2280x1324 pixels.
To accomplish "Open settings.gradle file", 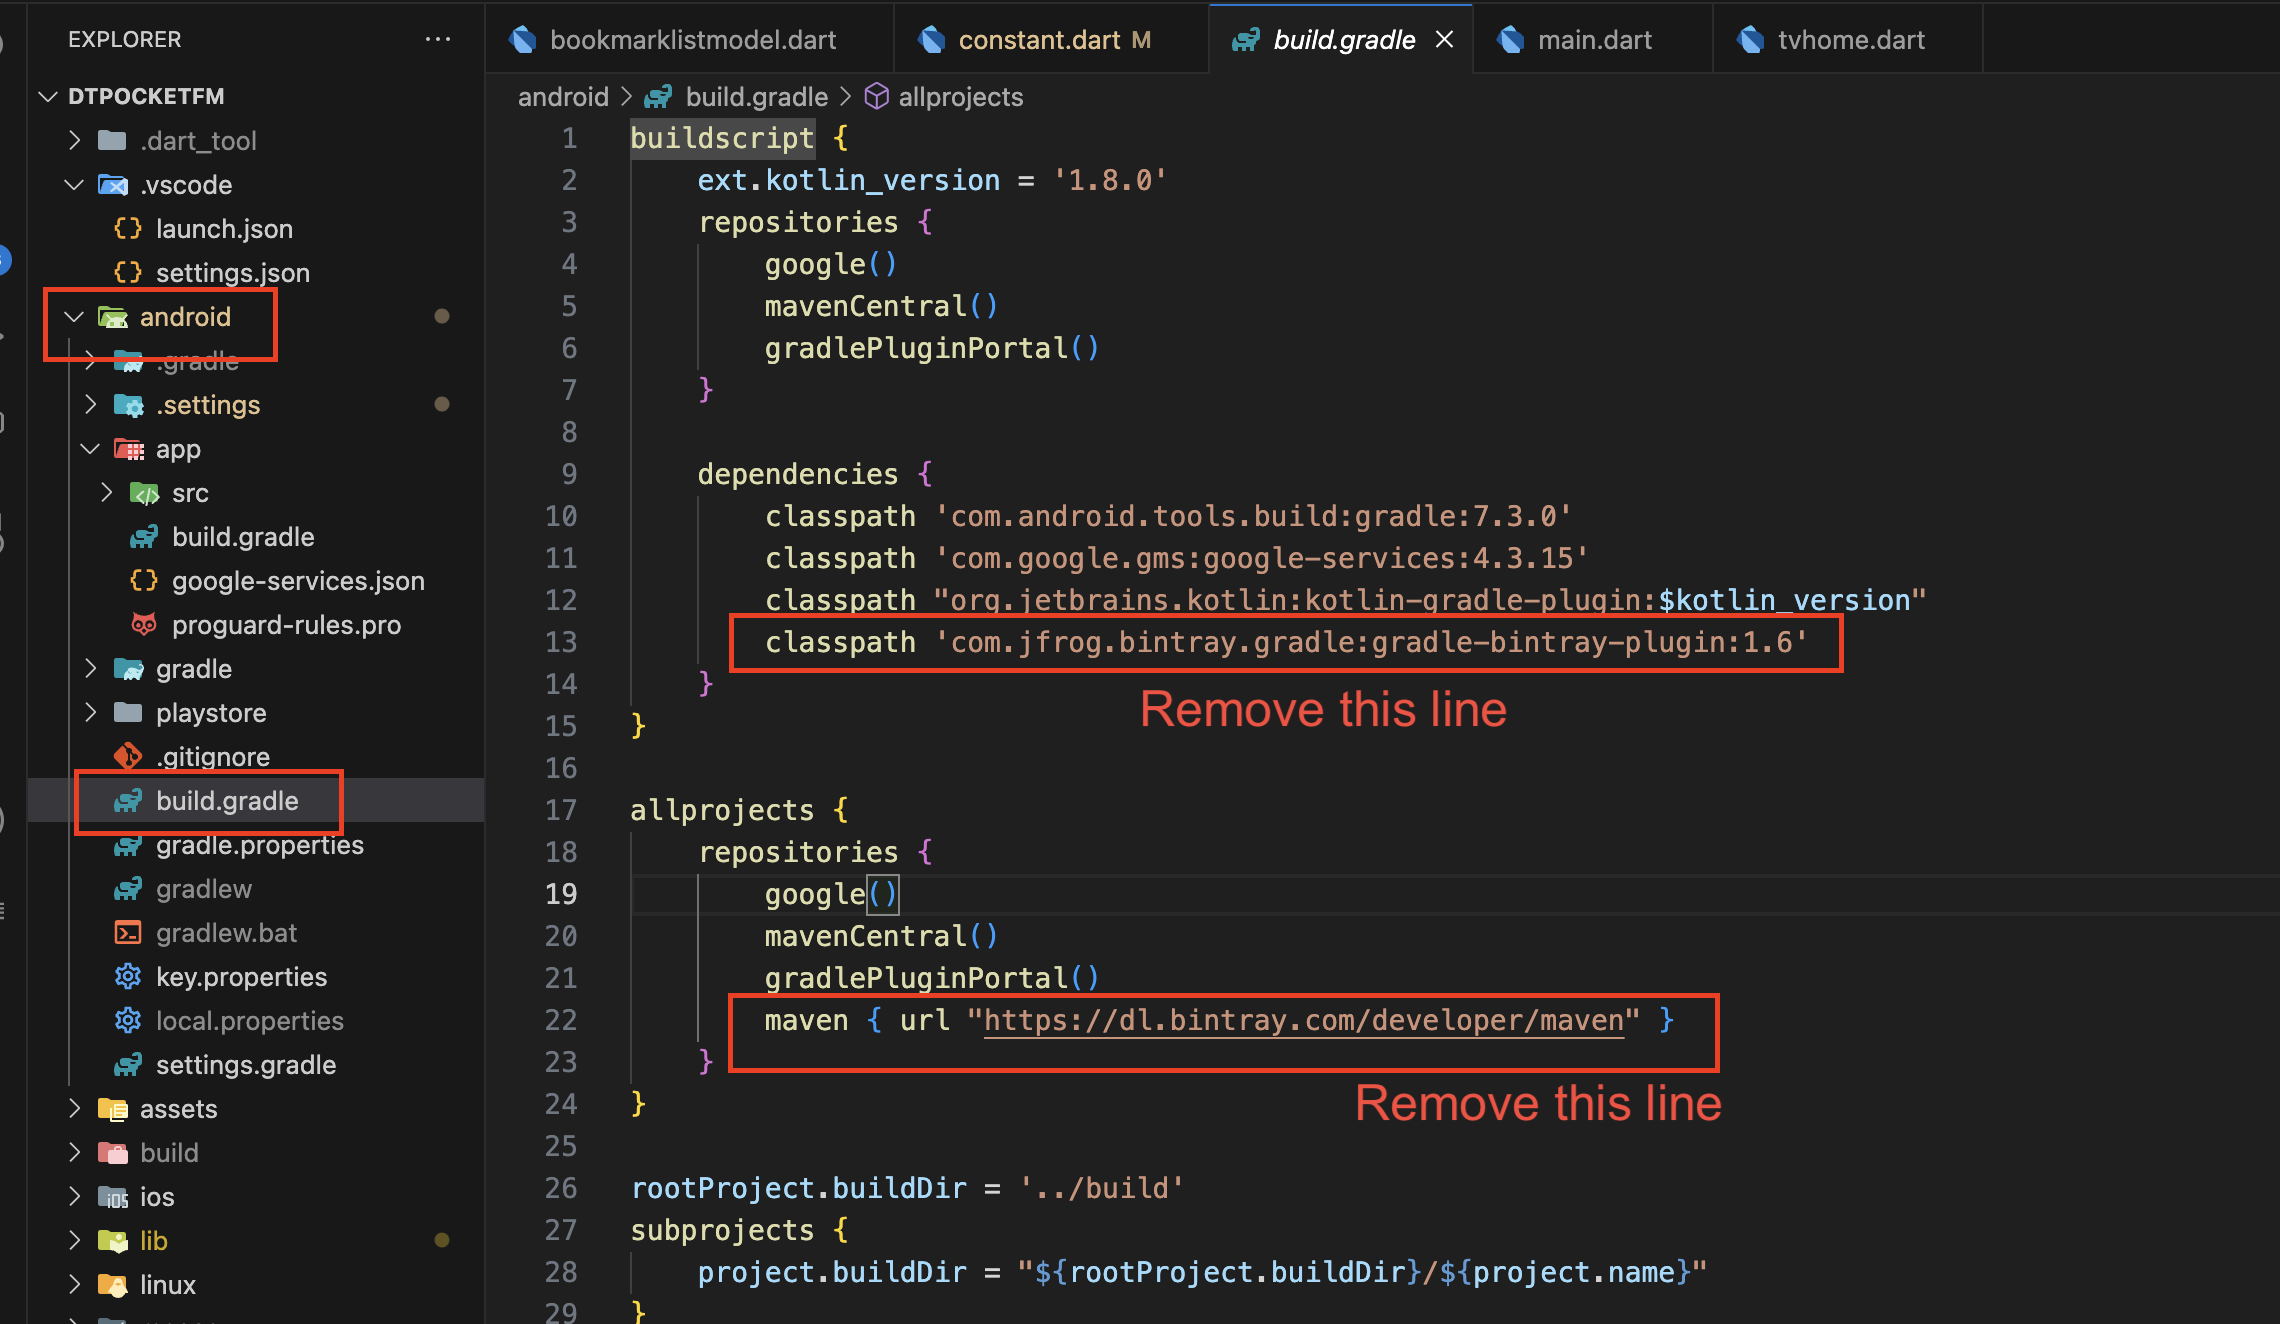I will (x=246, y=1065).
